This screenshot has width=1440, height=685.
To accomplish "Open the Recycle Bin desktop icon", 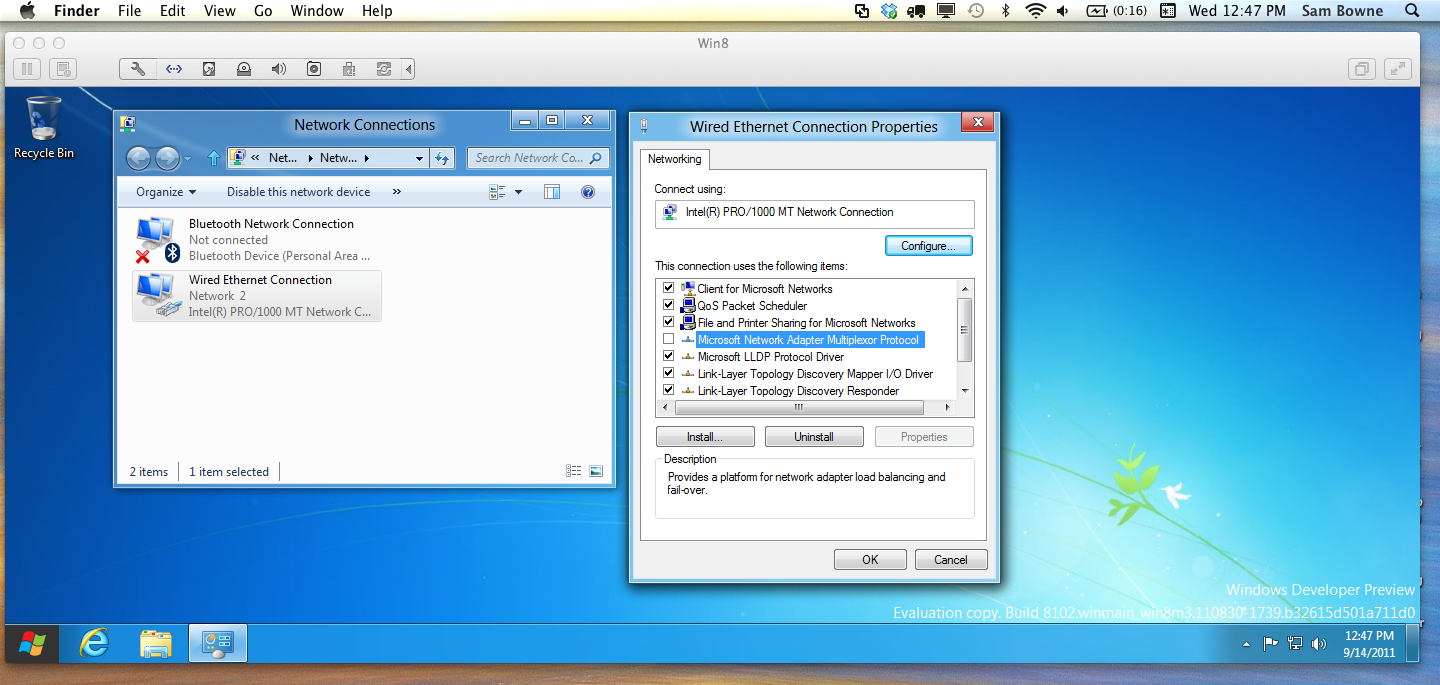I will 43,127.
